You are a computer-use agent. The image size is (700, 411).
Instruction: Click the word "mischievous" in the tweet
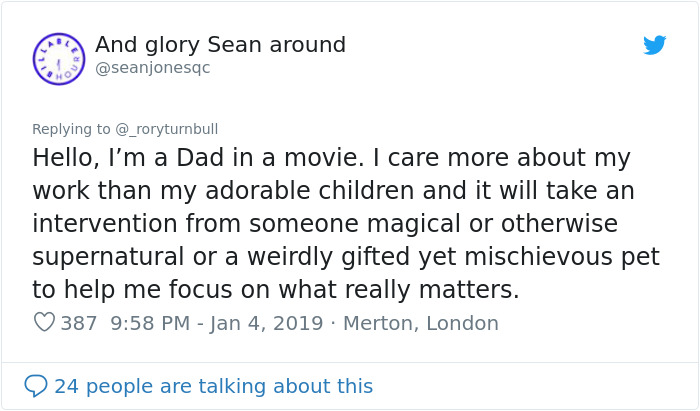click(x=533, y=257)
